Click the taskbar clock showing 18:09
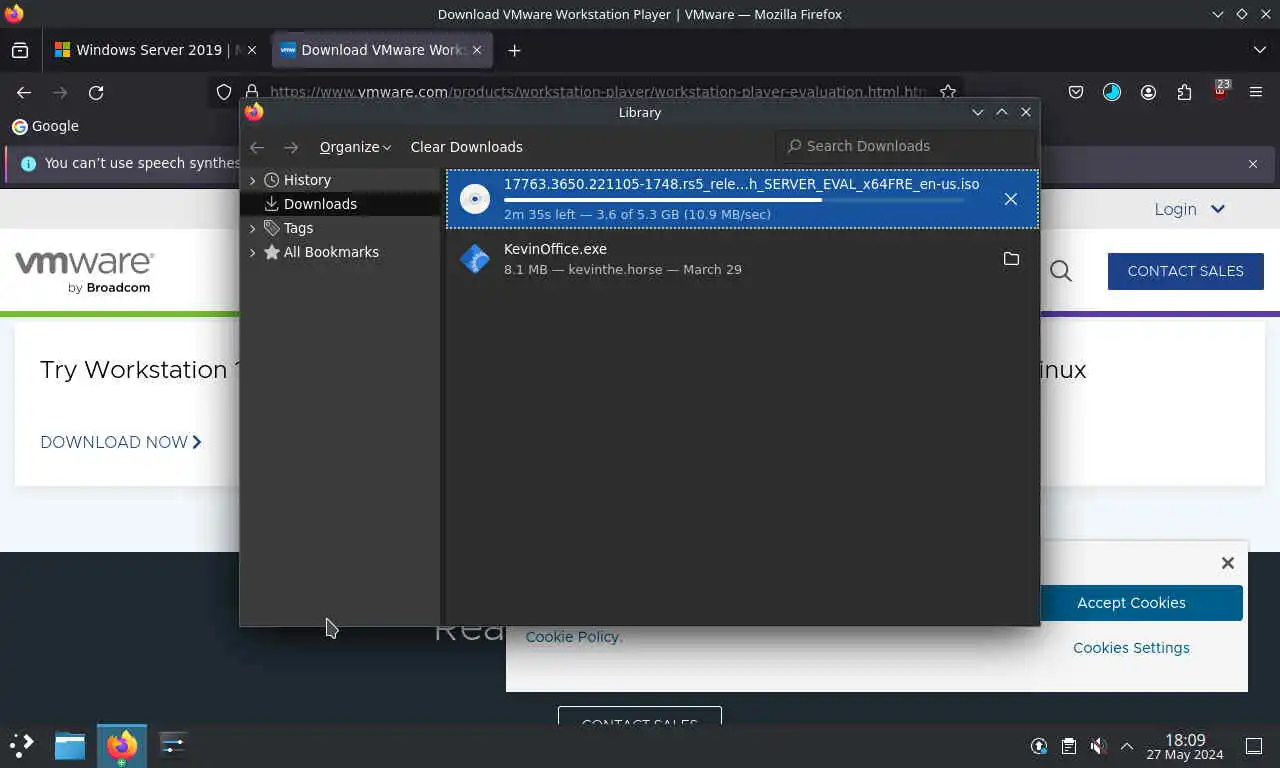The height and width of the screenshot is (768, 1280). click(1185, 746)
